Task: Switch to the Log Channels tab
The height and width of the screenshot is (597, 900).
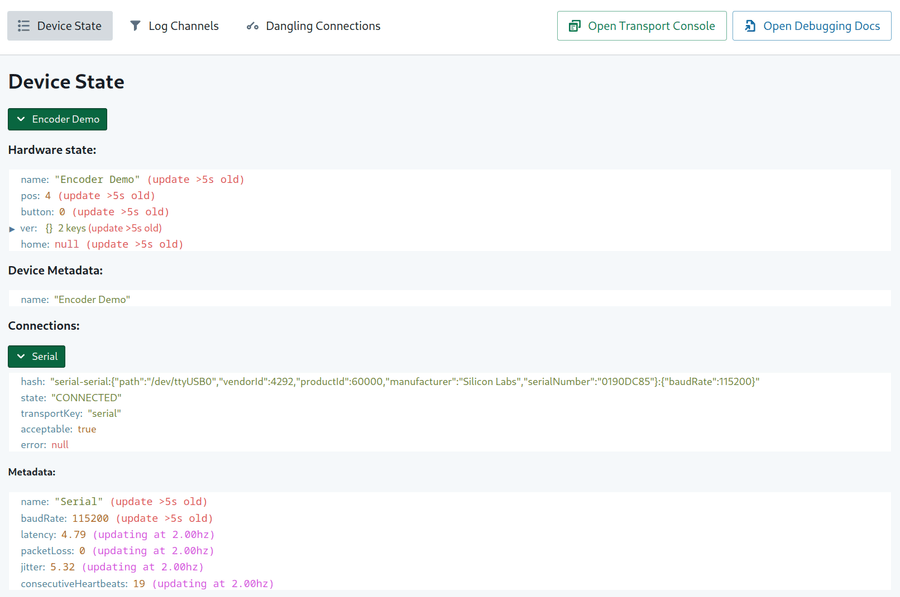Action: 174,26
